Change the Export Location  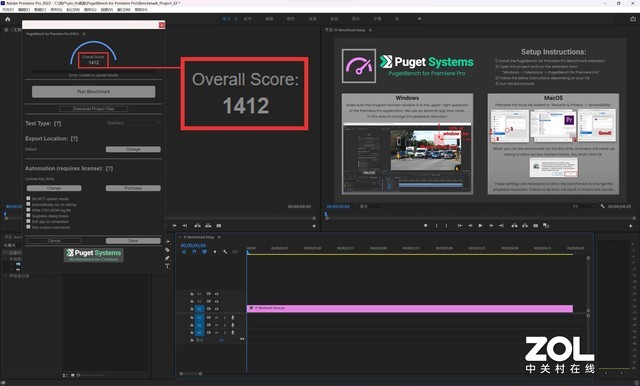point(133,149)
